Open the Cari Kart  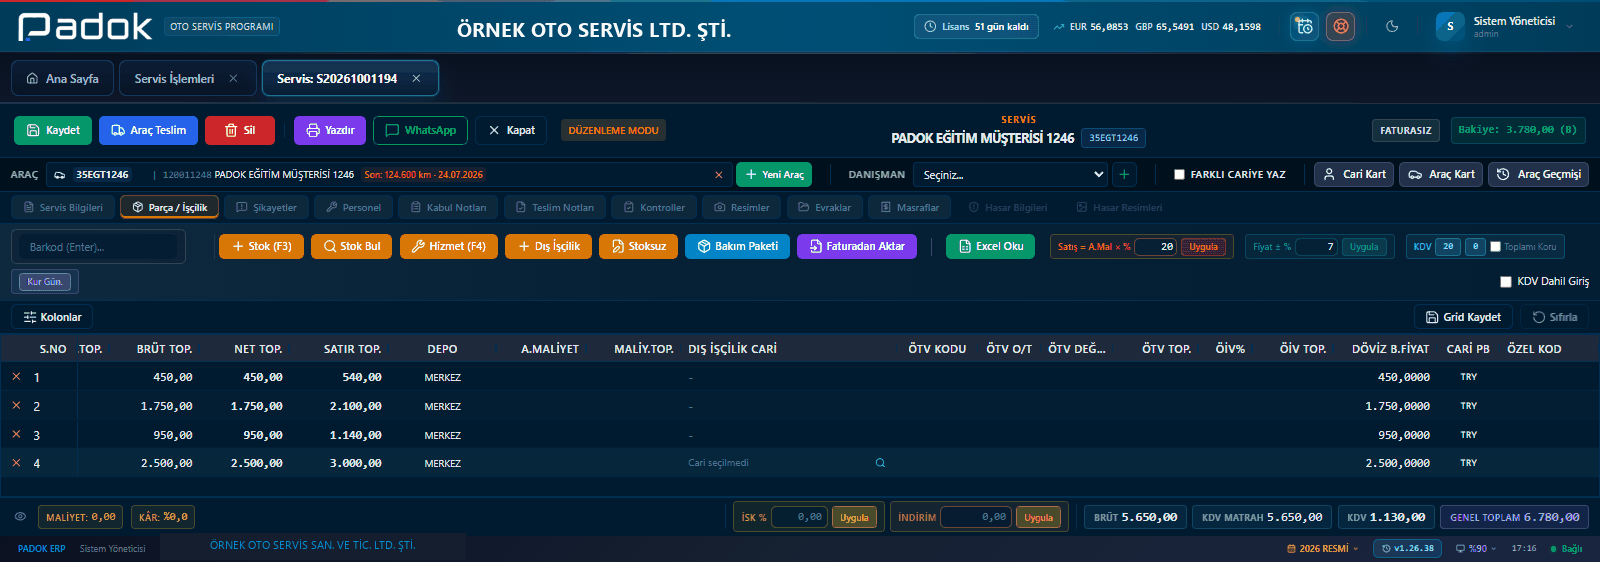(x=1355, y=174)
